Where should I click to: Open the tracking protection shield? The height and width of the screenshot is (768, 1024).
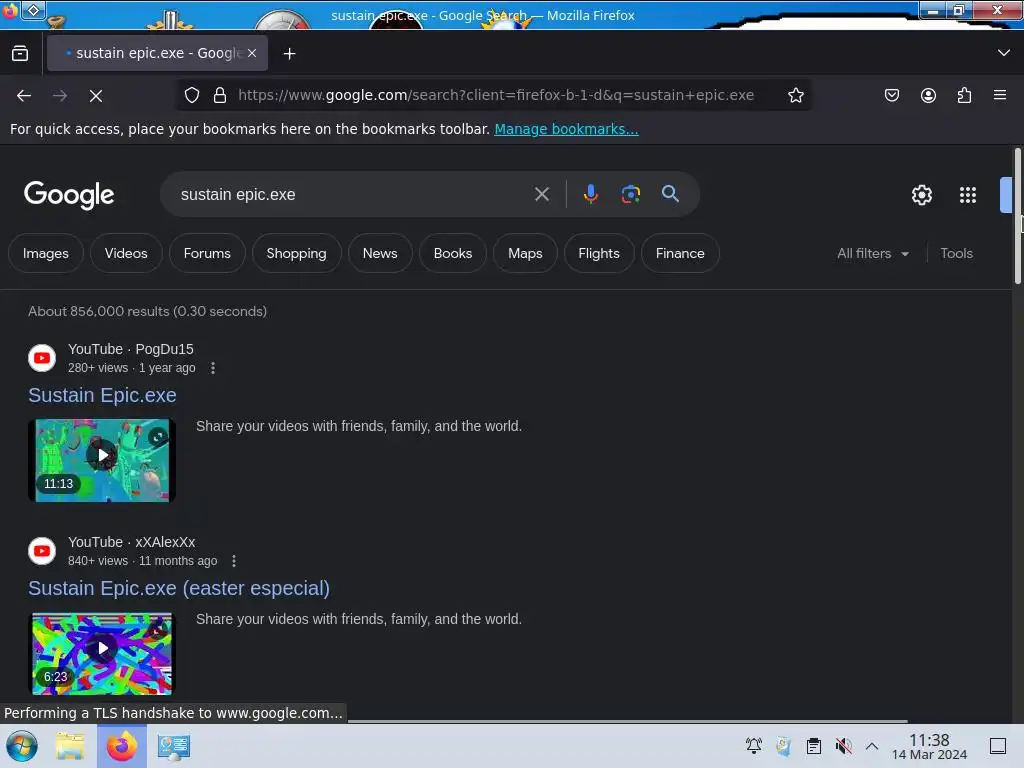click(191, 95)
